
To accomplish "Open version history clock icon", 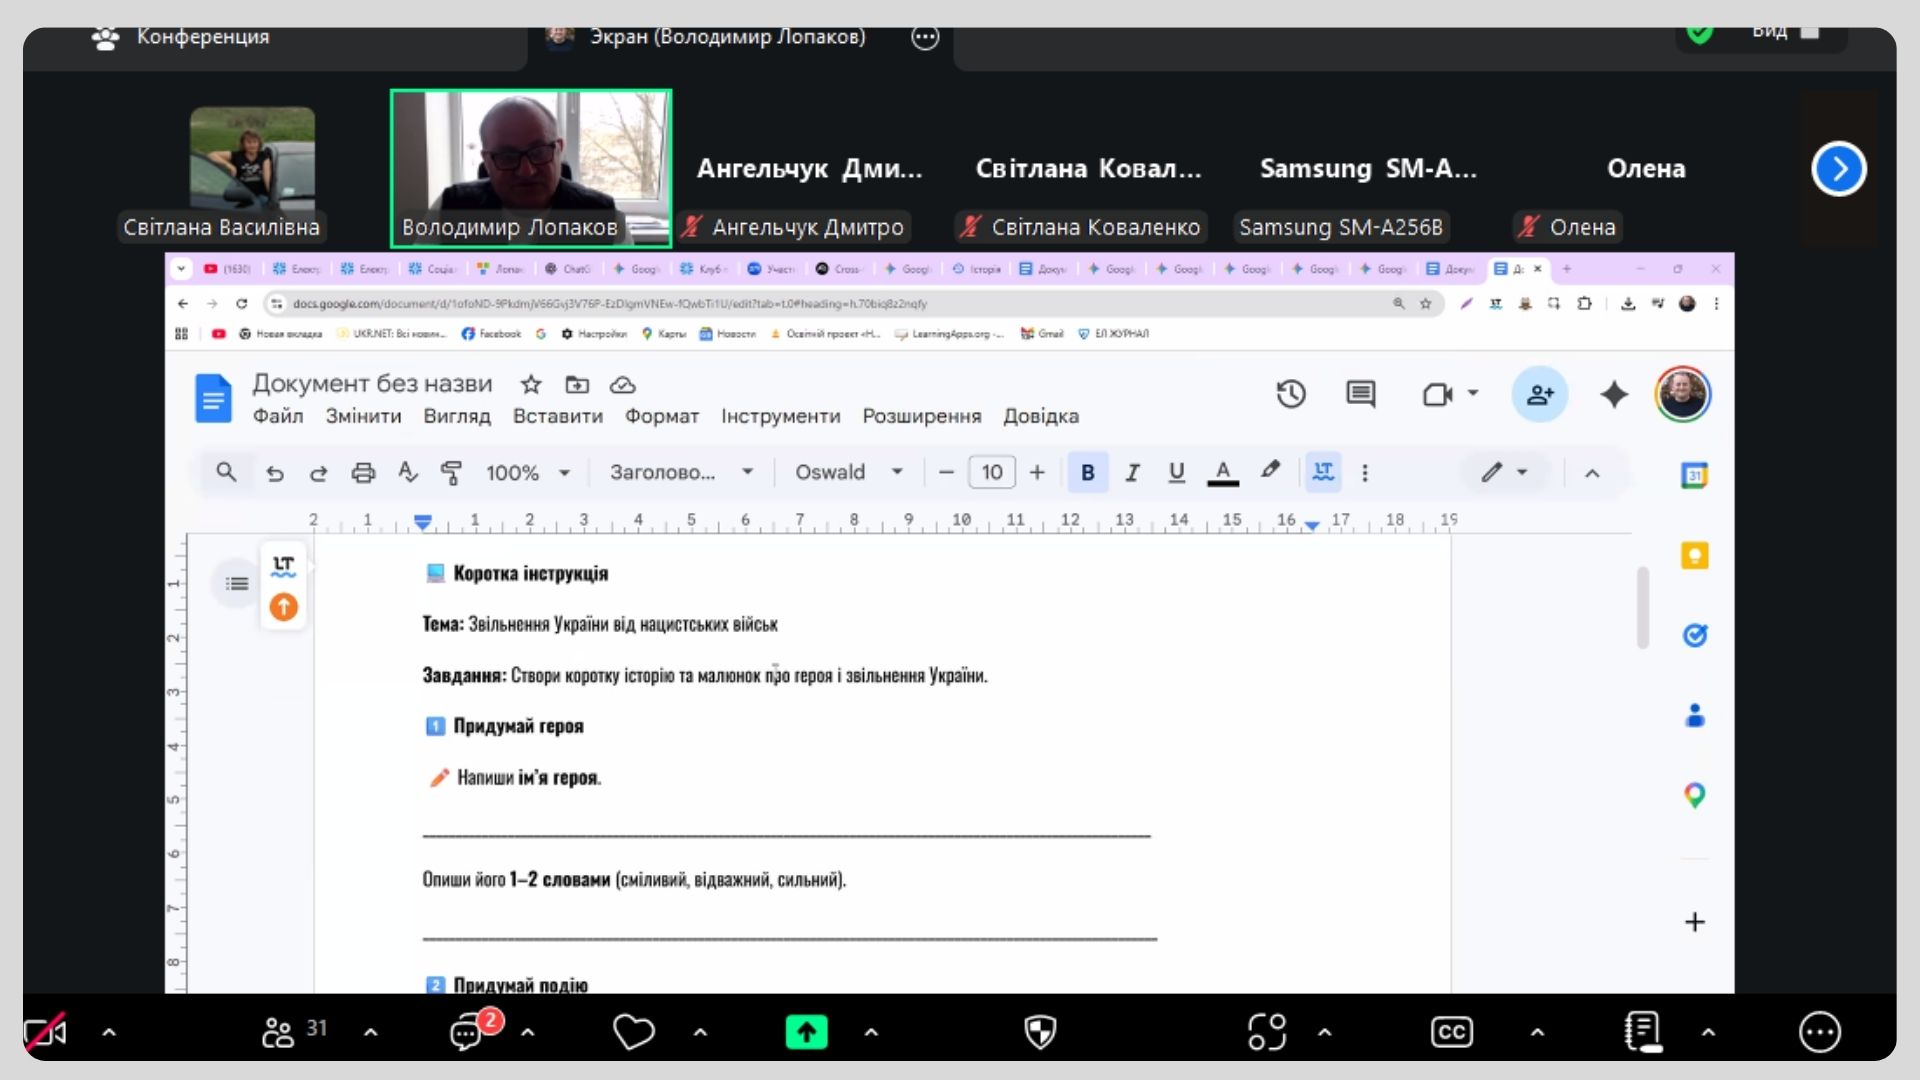I will pyautogui.click(x=1291, y=394).
